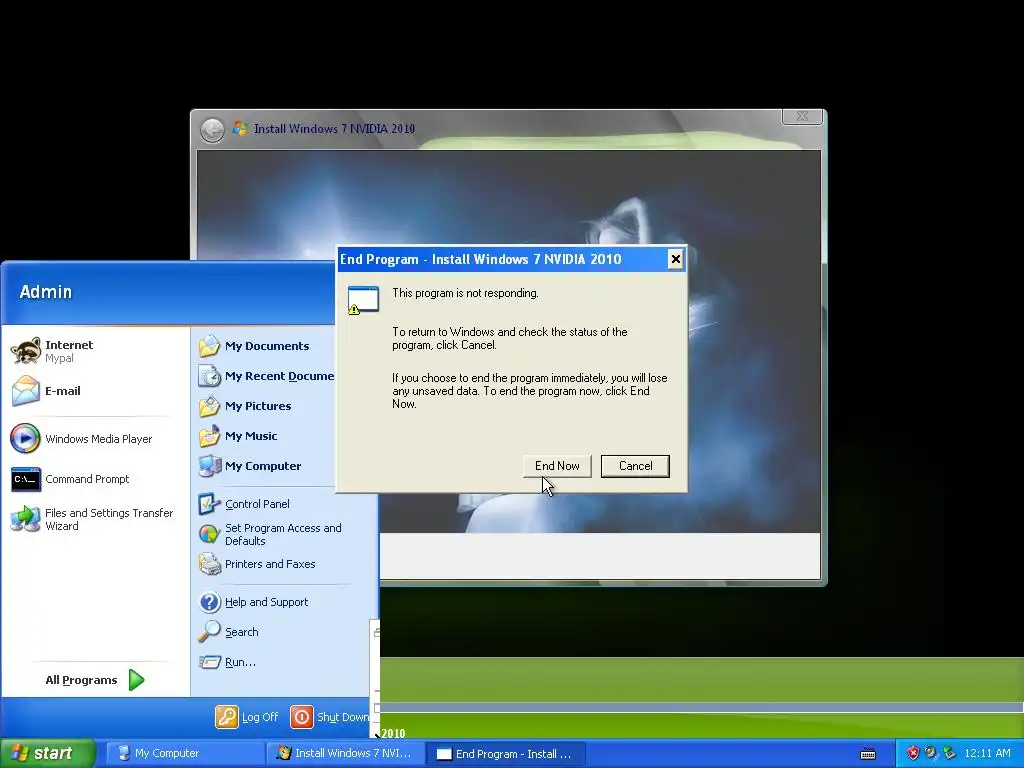Click the red security shield tray icon
The height and width of the screenshot is (768, 1024).
pyautogui.click(x=913, y=753)
